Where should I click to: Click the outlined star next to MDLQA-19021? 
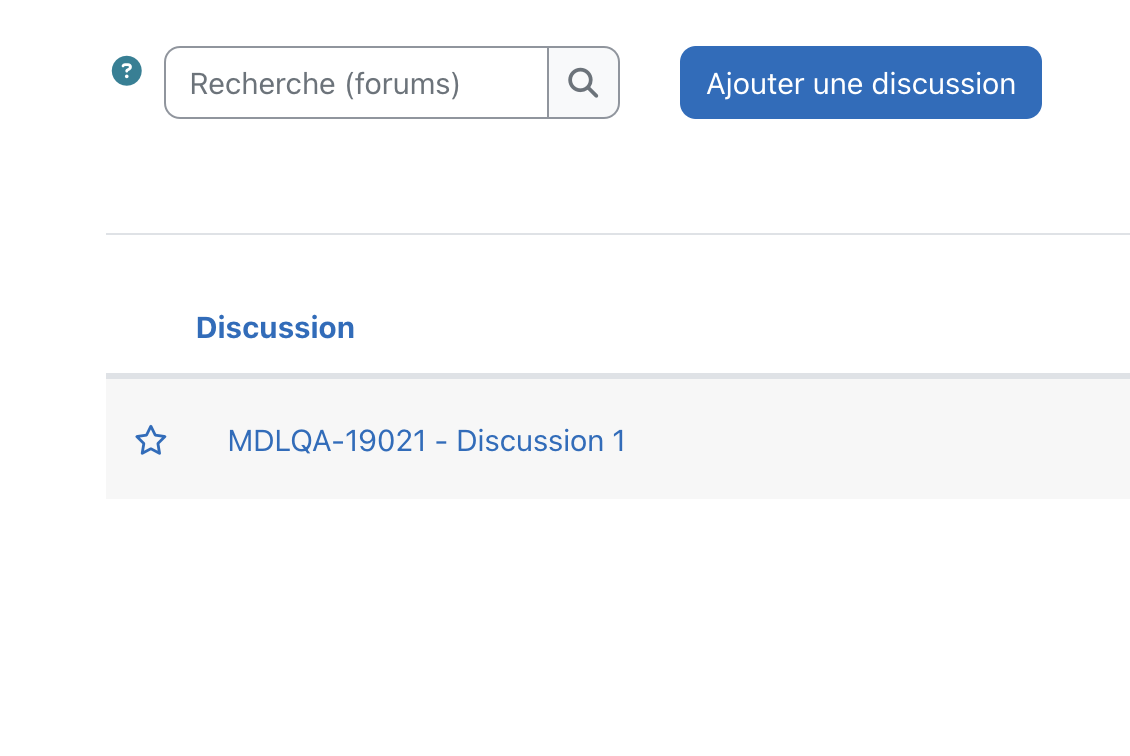coord(151,440)
